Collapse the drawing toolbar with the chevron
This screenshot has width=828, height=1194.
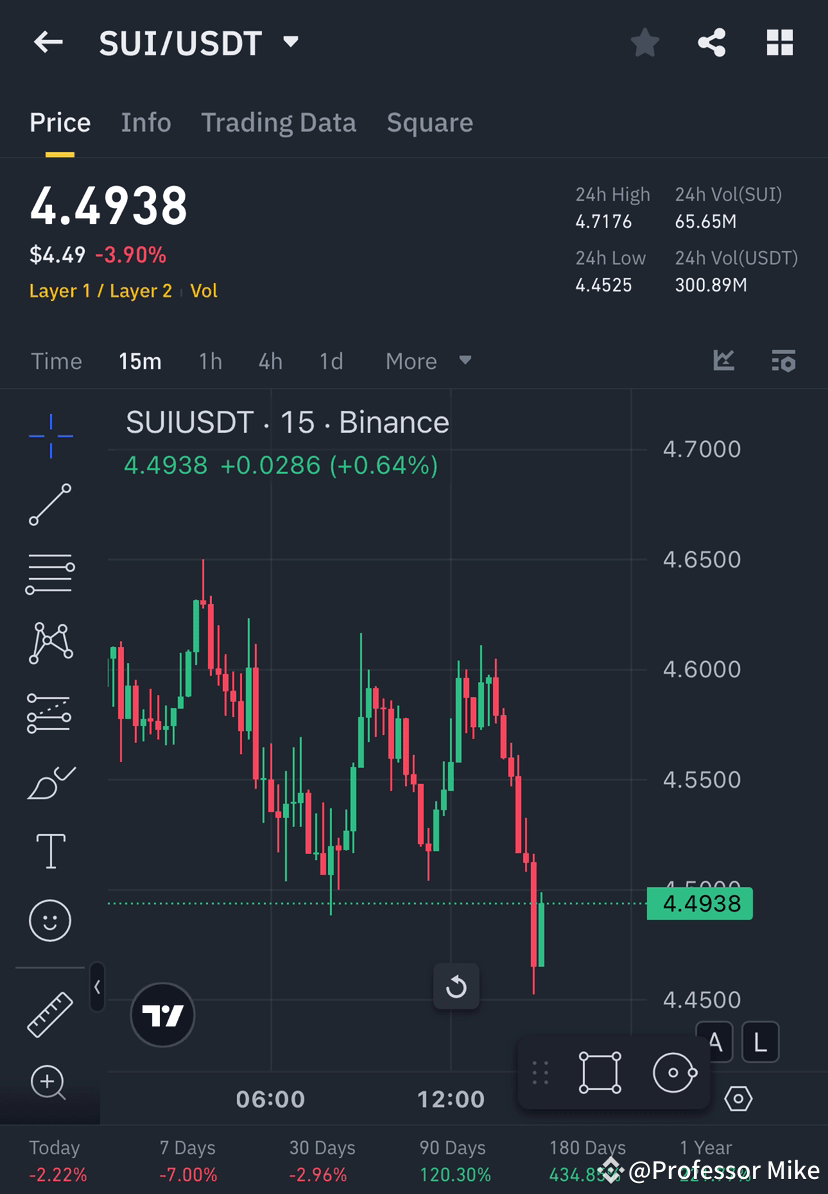(97, 987)
